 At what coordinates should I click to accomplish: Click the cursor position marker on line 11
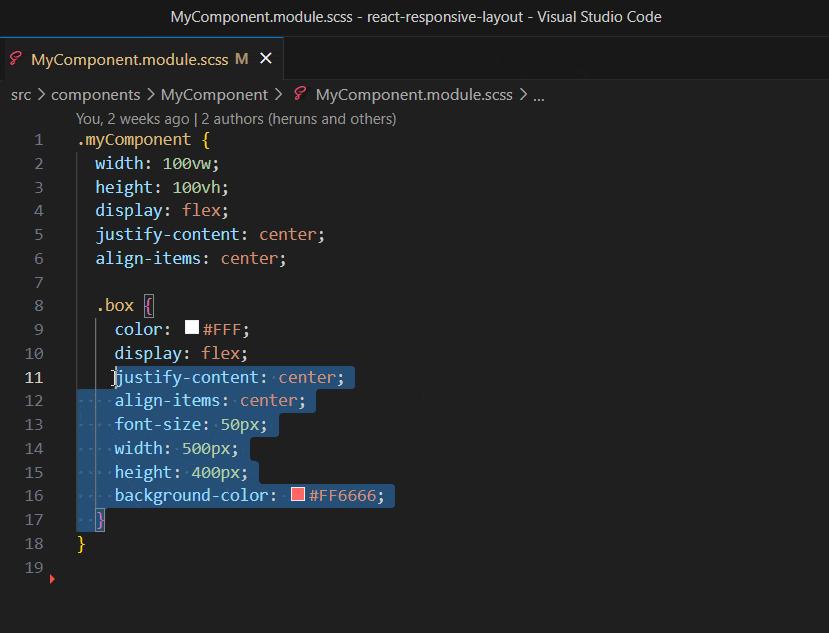tap(113, 377)
